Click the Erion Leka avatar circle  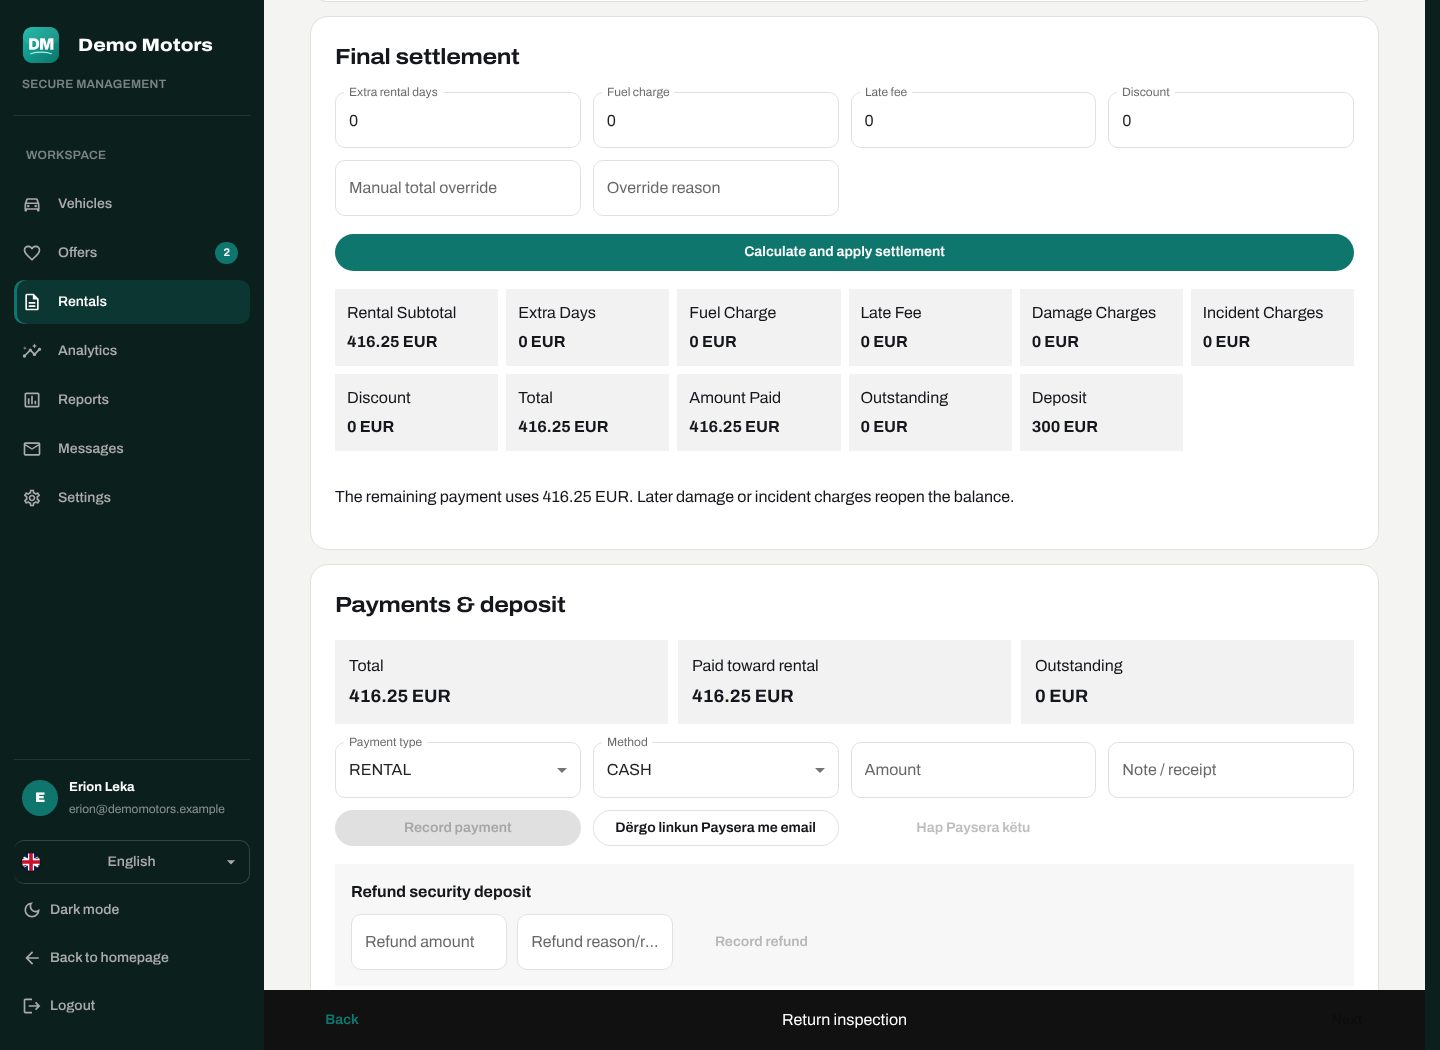[x=40, y=798]
